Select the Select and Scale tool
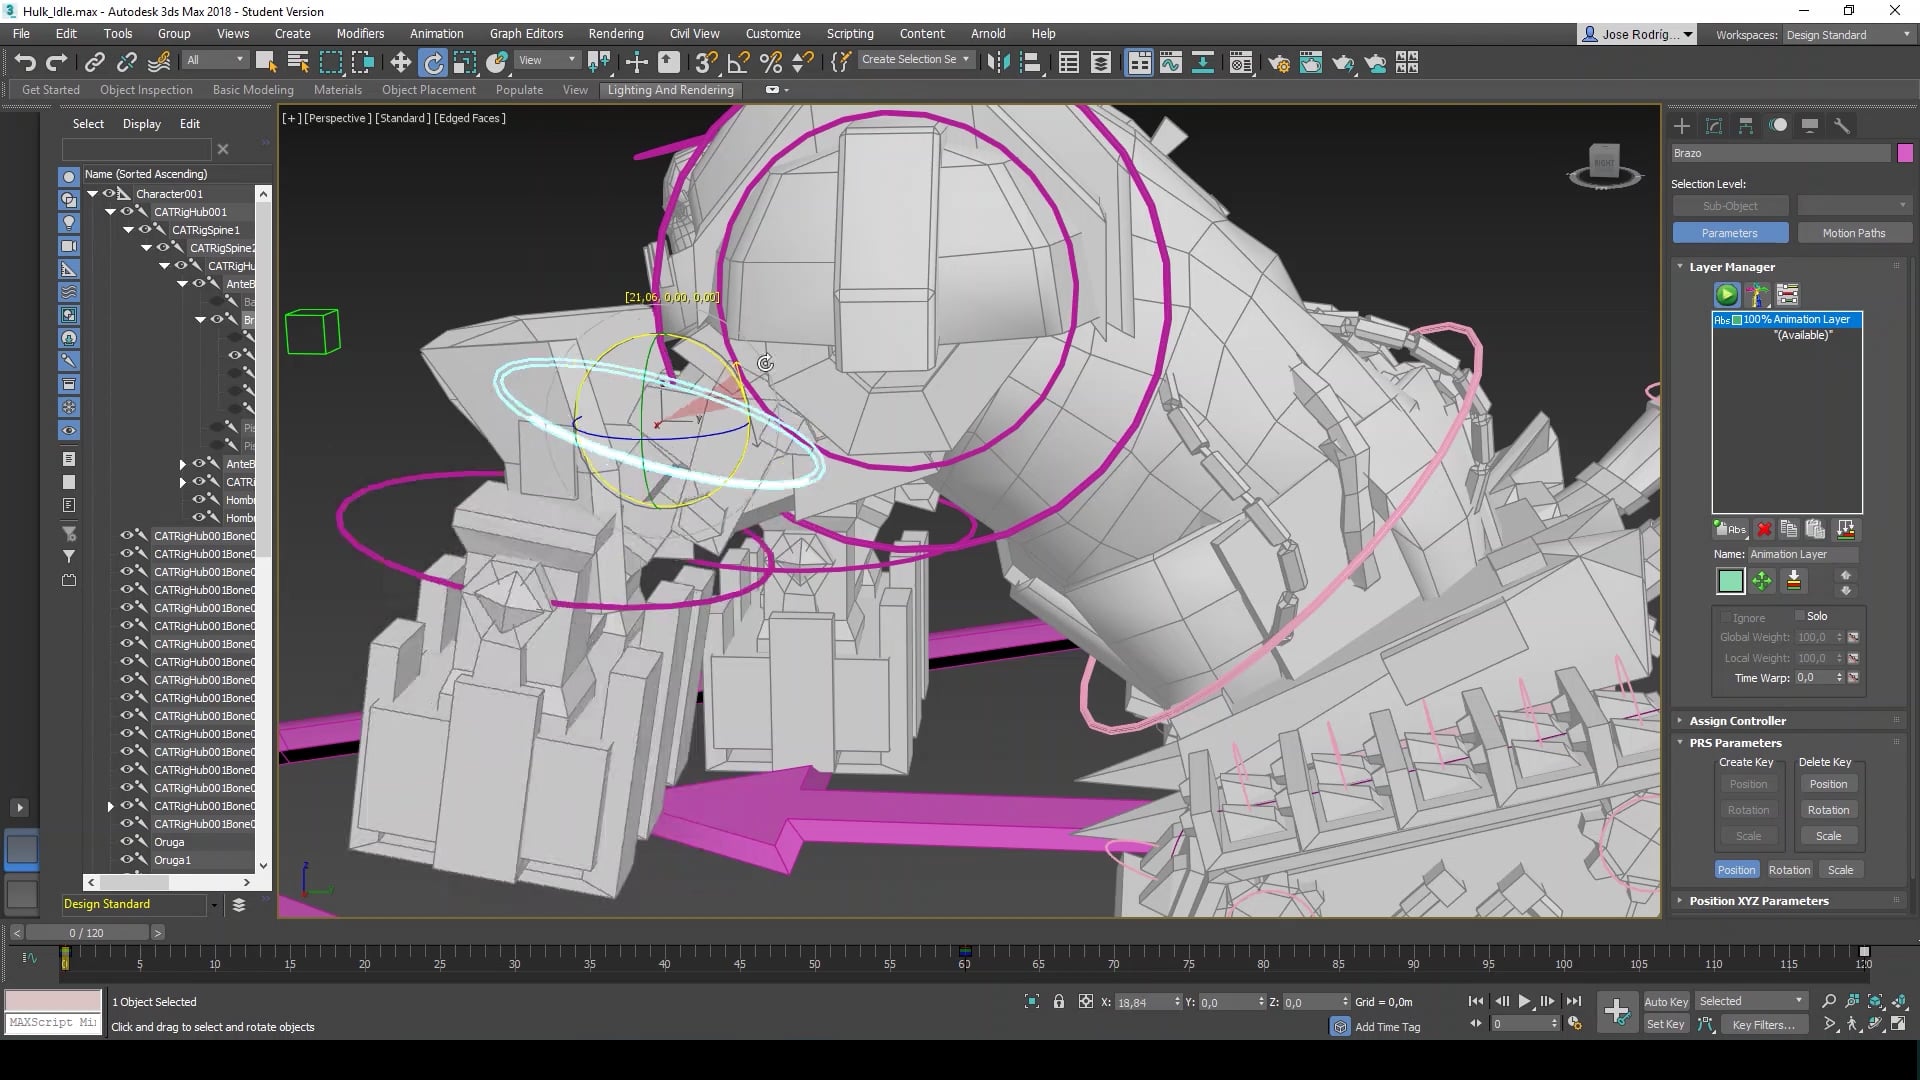The image size is (1920, 1080). (x=465, y=63)
